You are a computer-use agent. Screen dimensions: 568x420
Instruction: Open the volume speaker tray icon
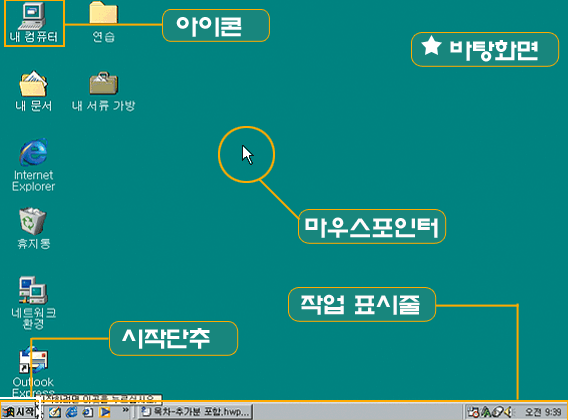coord(509,412)
